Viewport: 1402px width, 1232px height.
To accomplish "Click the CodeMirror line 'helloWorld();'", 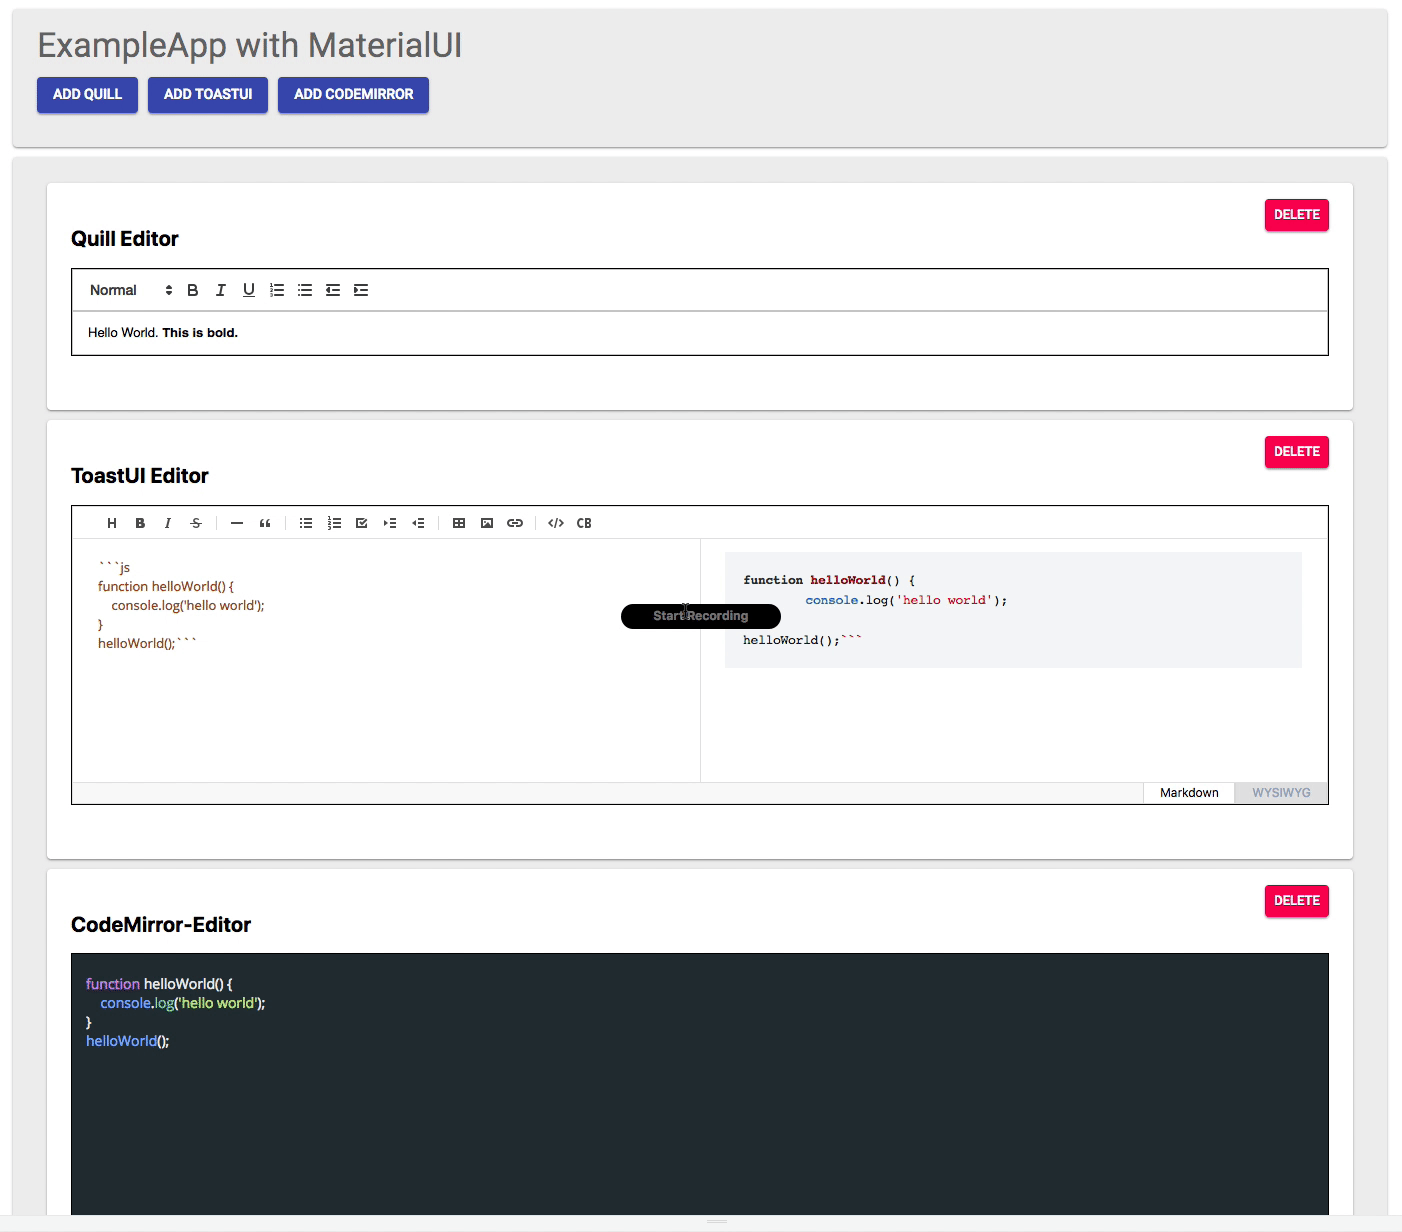I will (128, 1041).
